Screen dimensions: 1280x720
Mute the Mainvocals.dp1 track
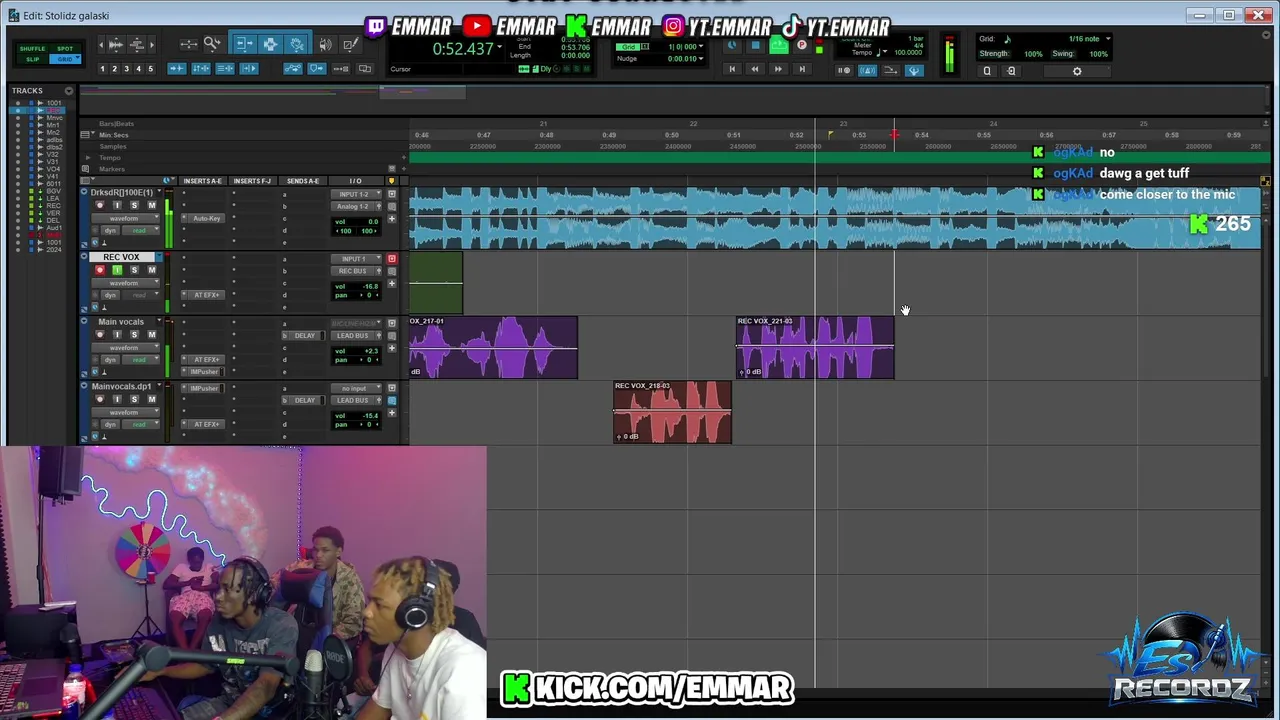pos(152,399)
